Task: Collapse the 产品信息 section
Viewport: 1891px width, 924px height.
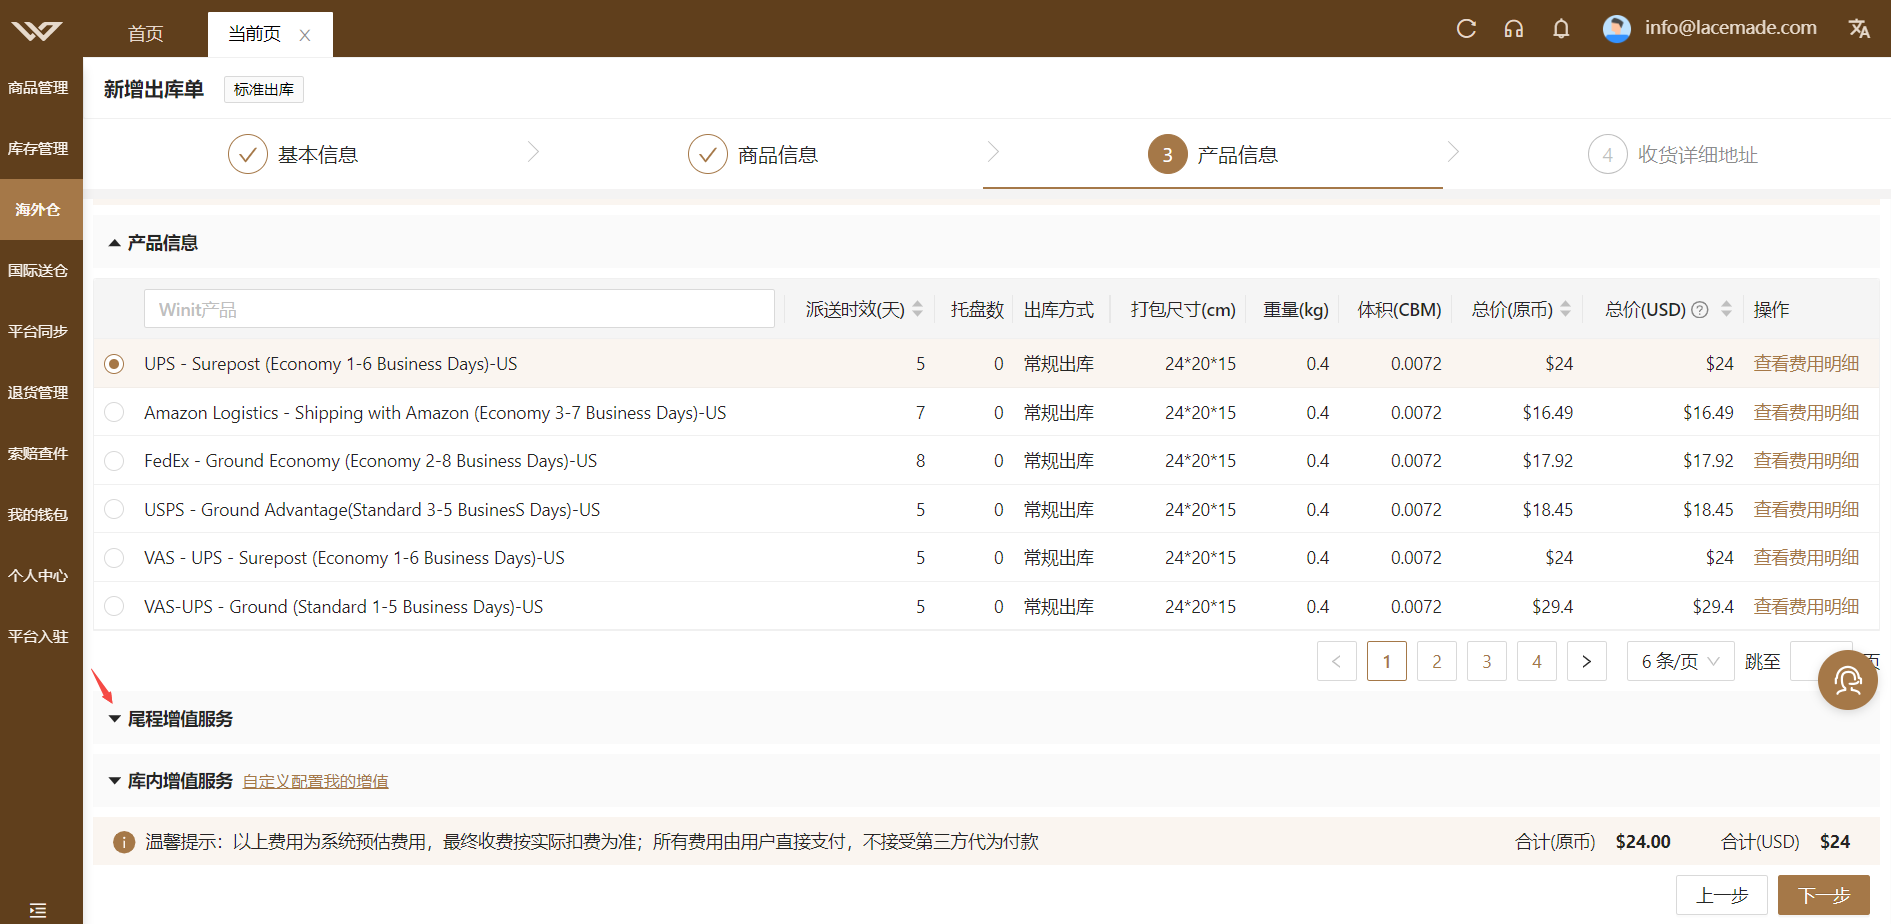Action: click(114, 243)
